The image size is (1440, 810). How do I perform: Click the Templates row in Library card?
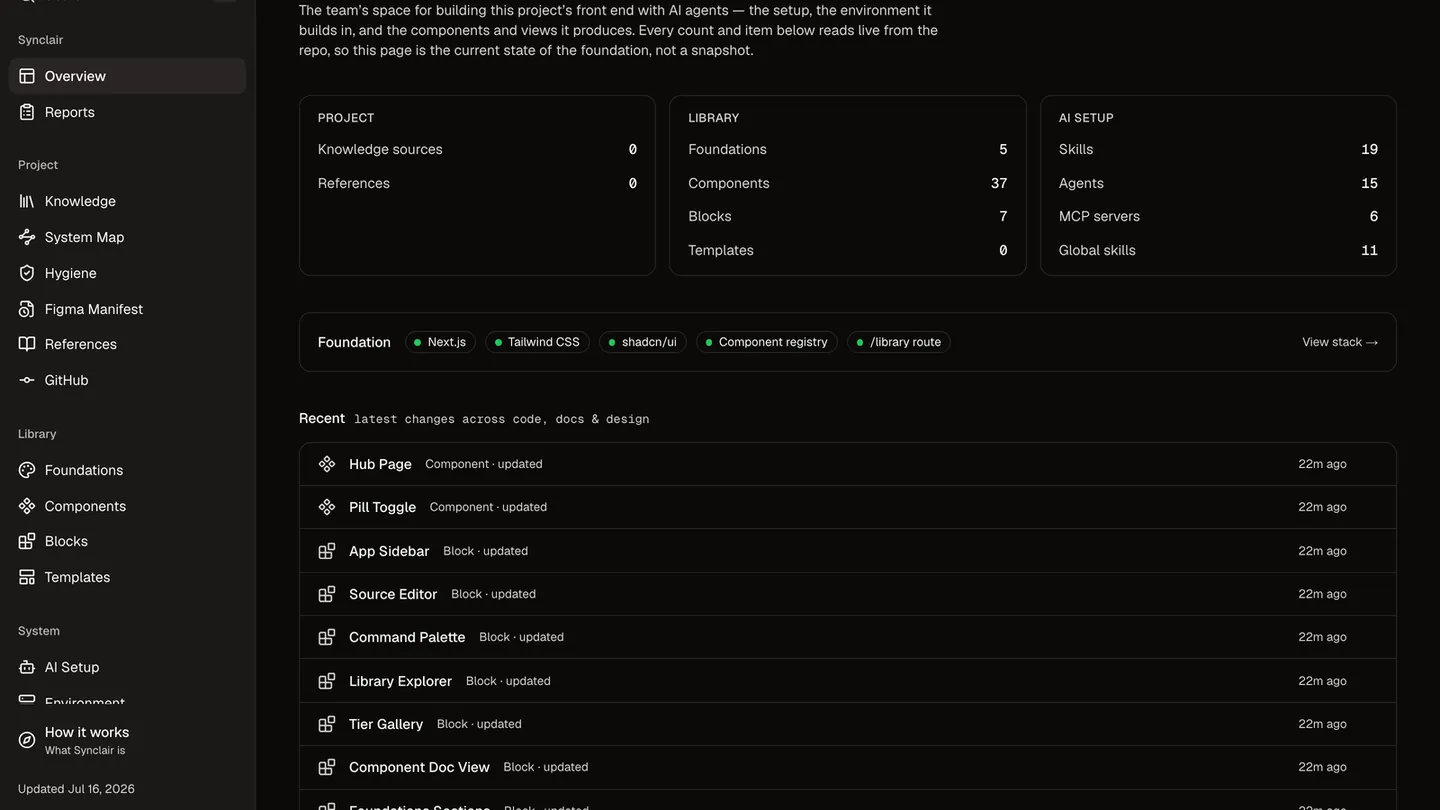[x=848, y=250]
